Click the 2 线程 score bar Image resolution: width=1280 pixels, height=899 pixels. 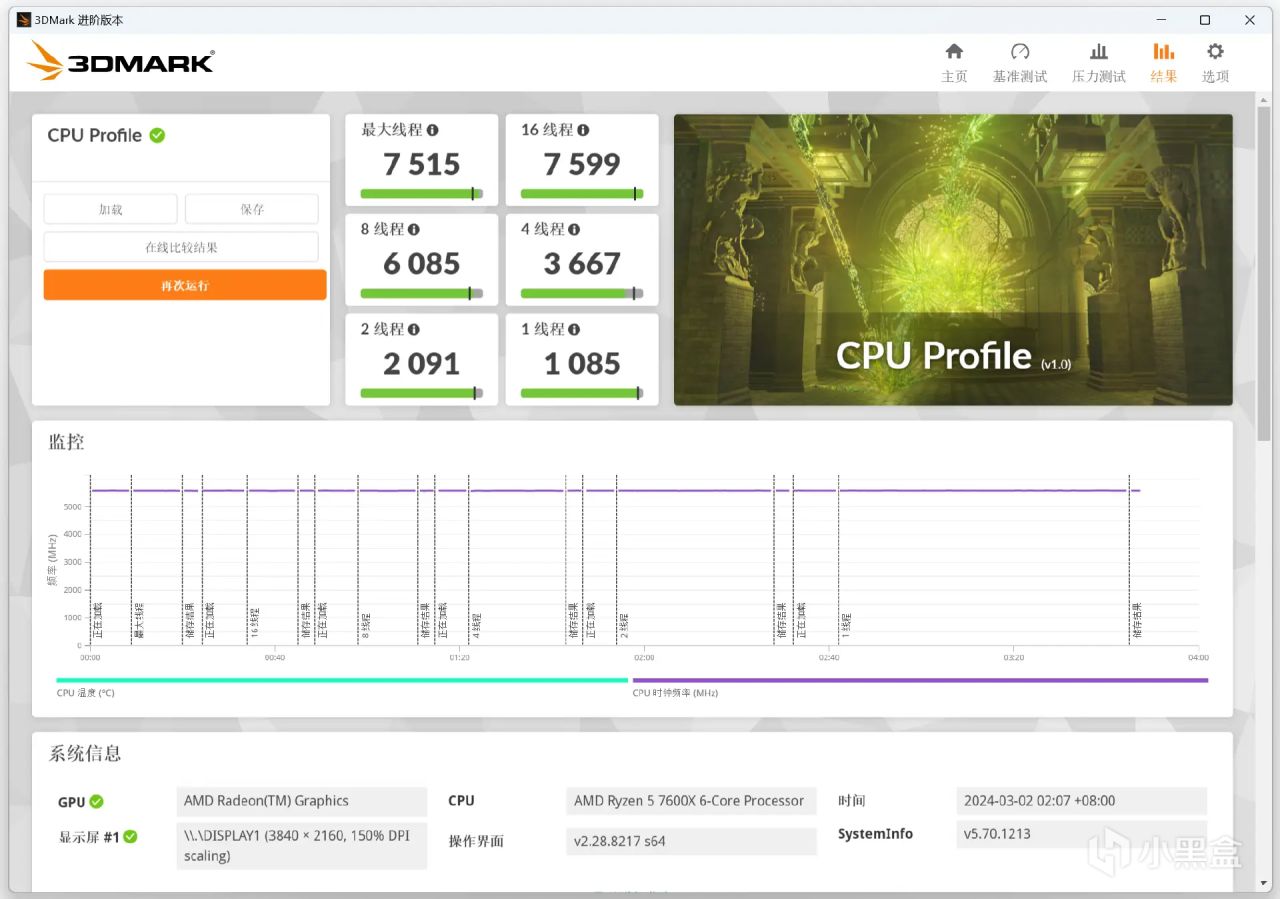(422, 393)
